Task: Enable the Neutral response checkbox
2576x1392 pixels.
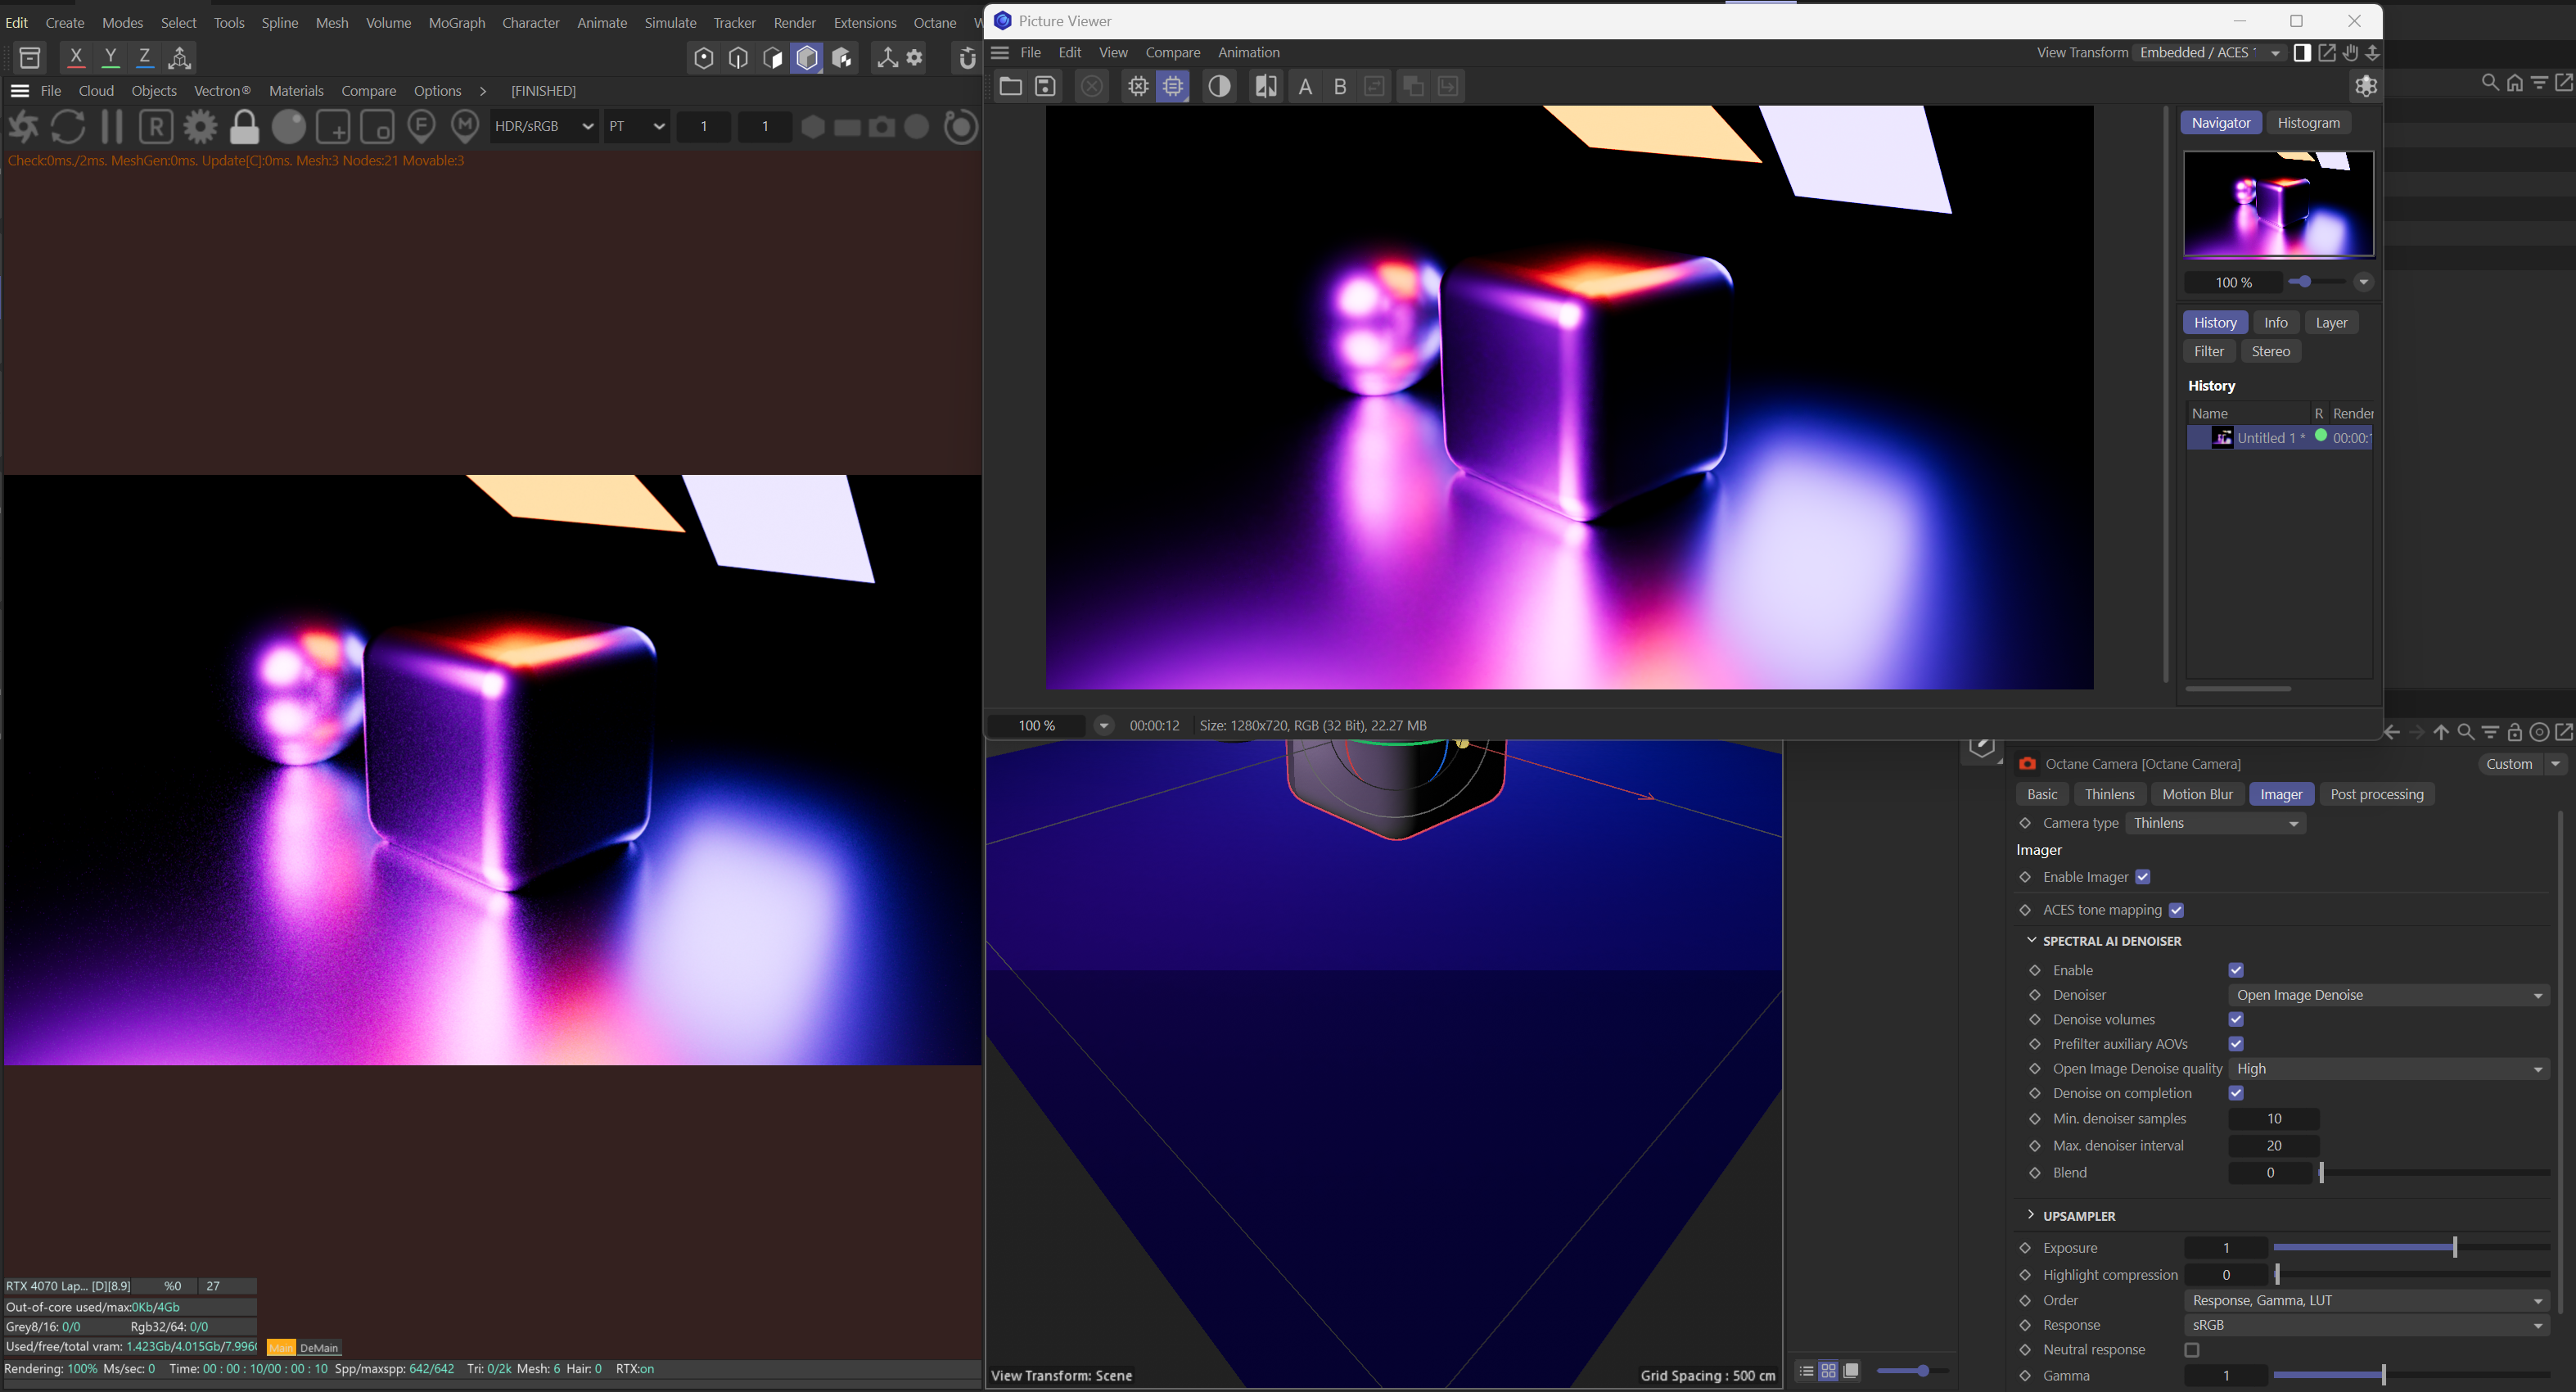Action: (2192, 1349)
